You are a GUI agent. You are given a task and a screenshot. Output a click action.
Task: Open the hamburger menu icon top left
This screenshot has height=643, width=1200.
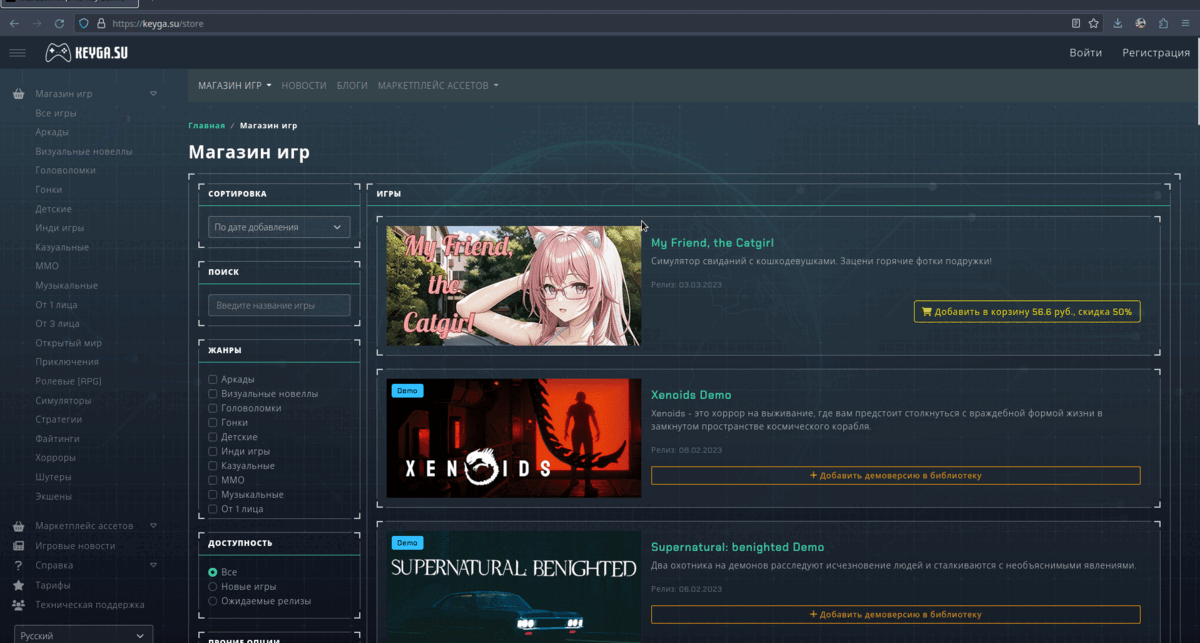point(17,52)
